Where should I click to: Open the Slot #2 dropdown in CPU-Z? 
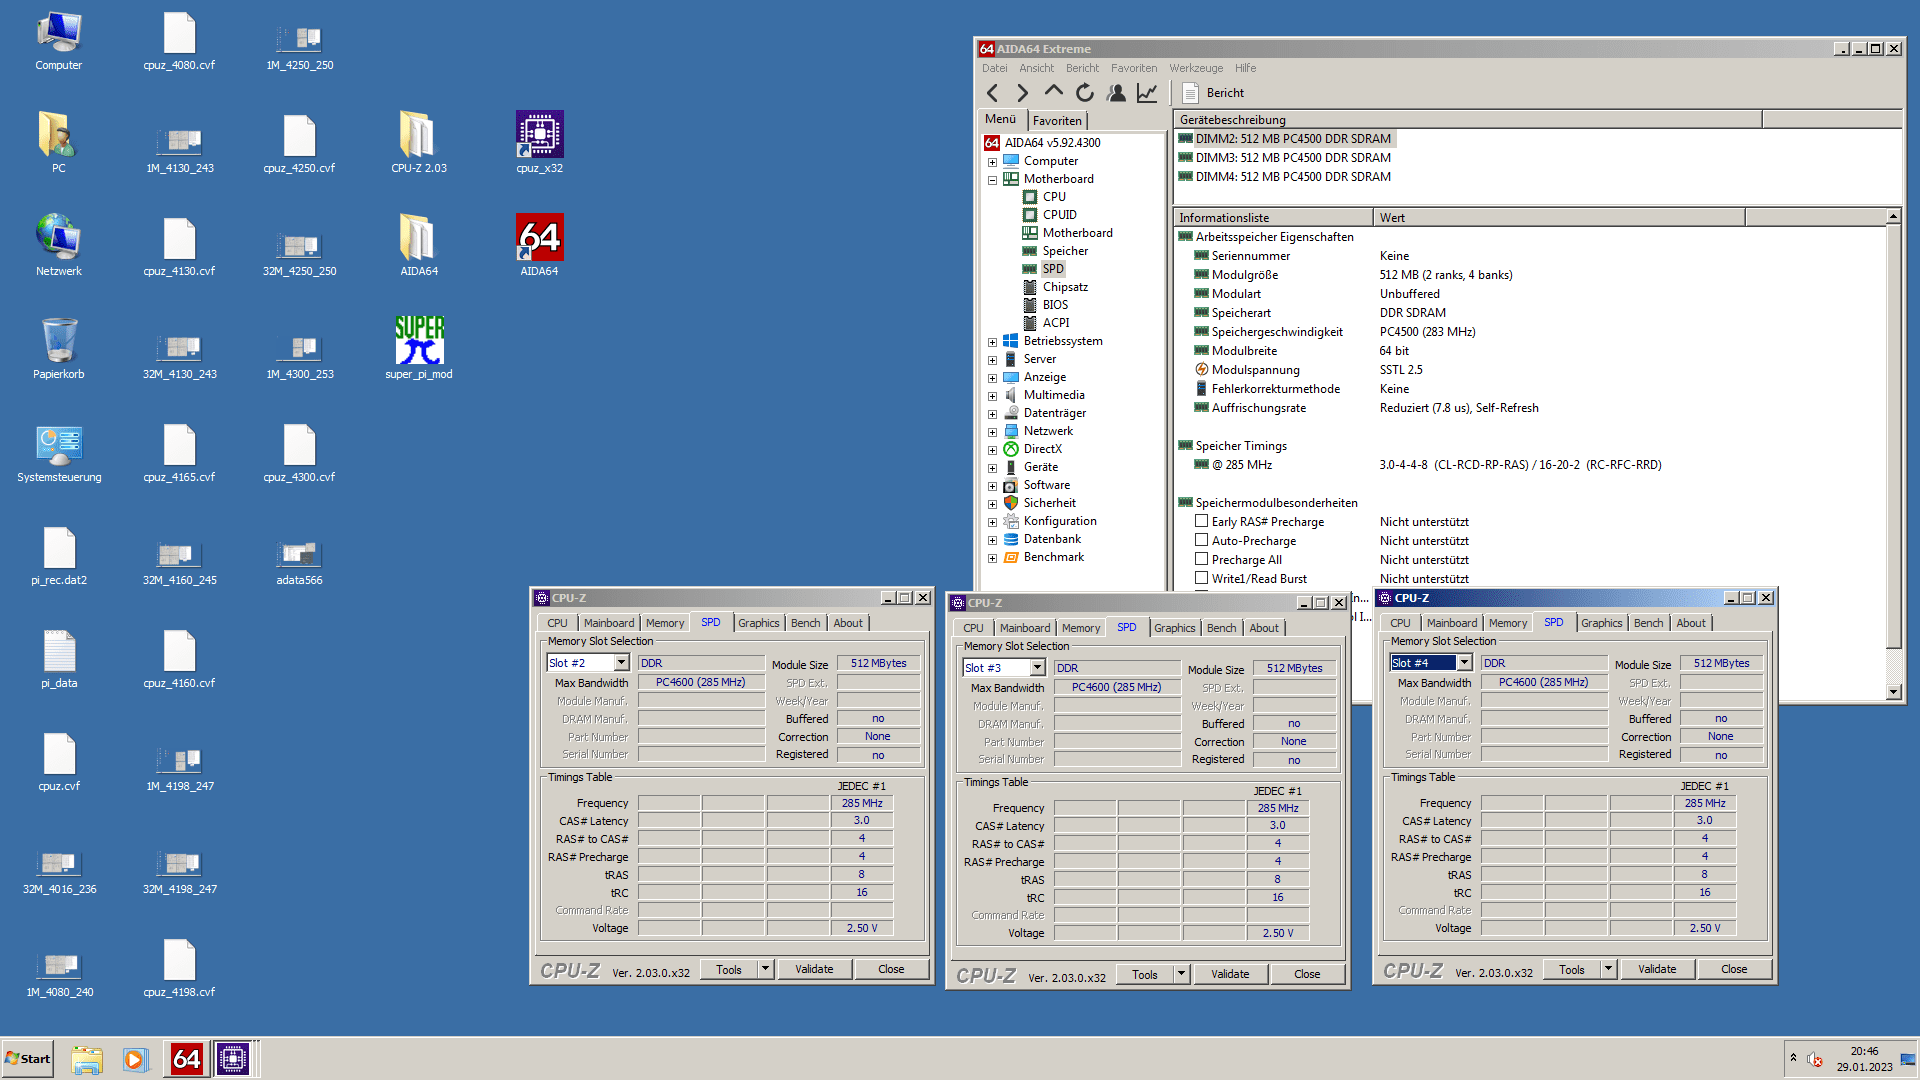pos(621,663)
